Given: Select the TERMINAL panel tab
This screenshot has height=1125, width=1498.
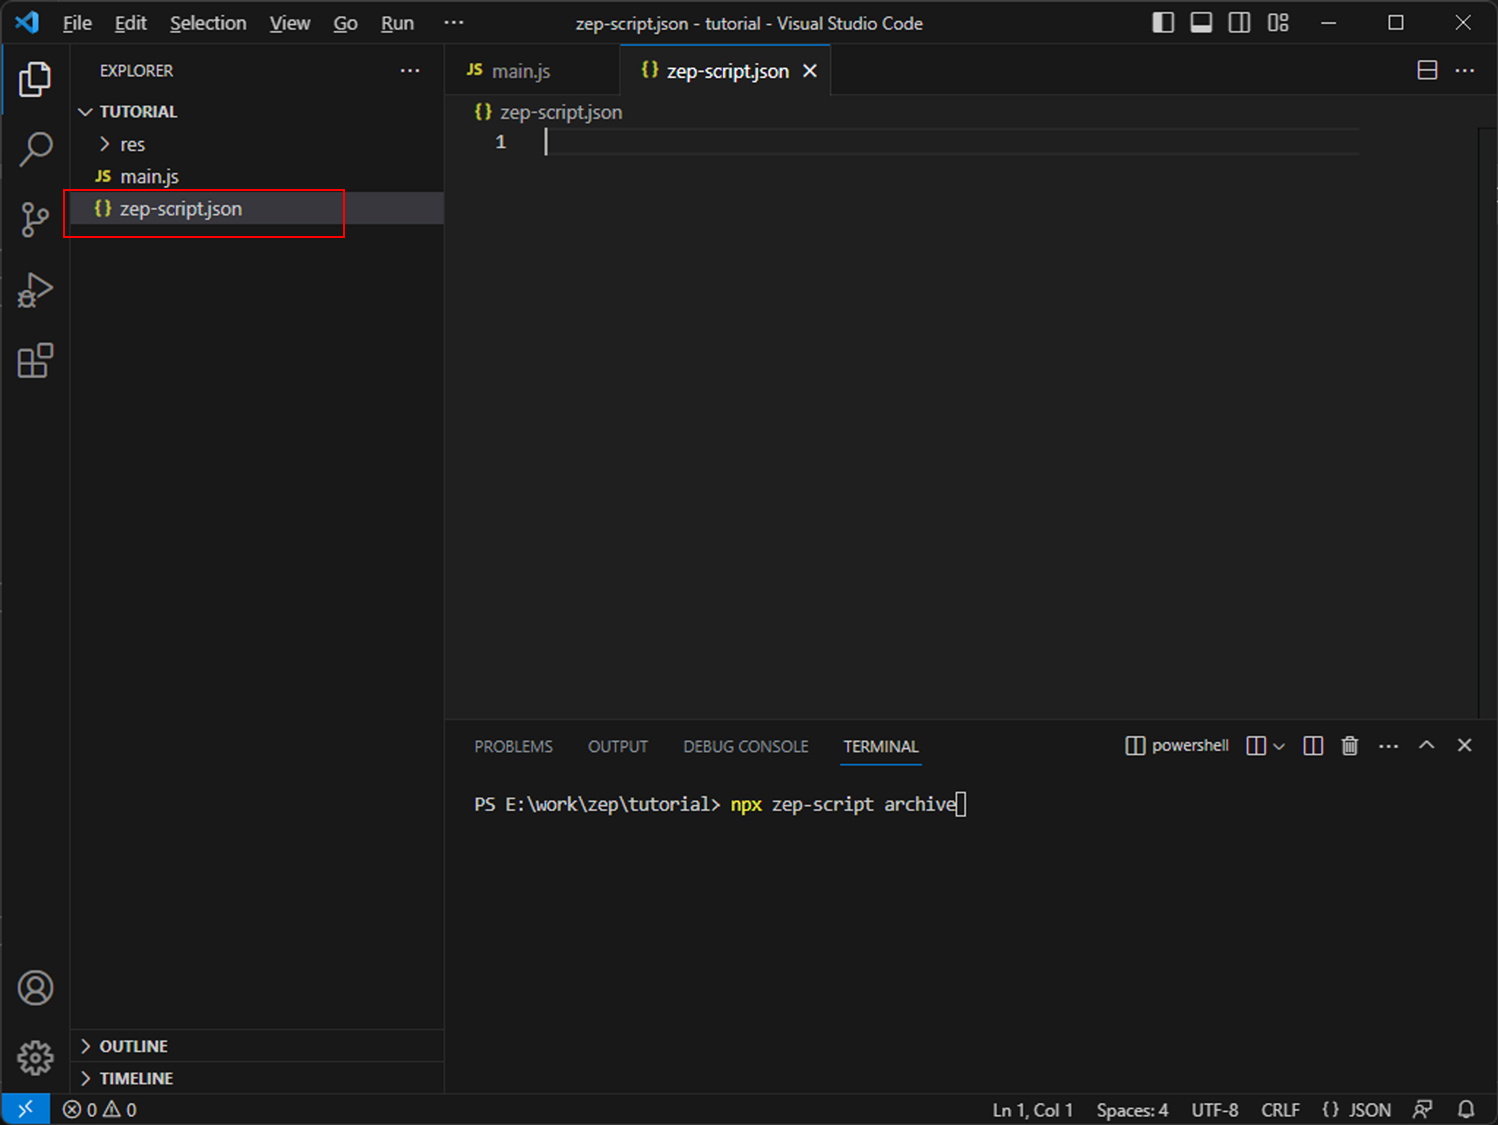Looking at the screenshot, I should (x=881, y=747).
